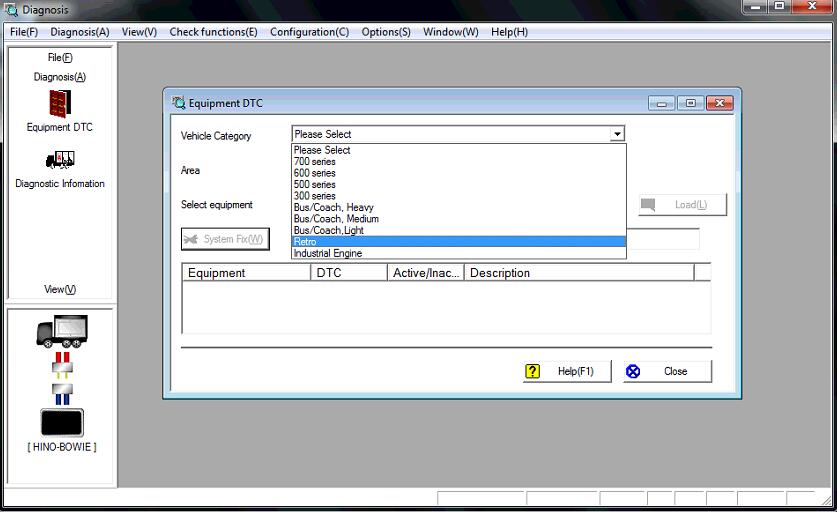The width and height of the screenshot is (837, 512).
Task: Open the Options(S) menu
Action: pos(386,32)
